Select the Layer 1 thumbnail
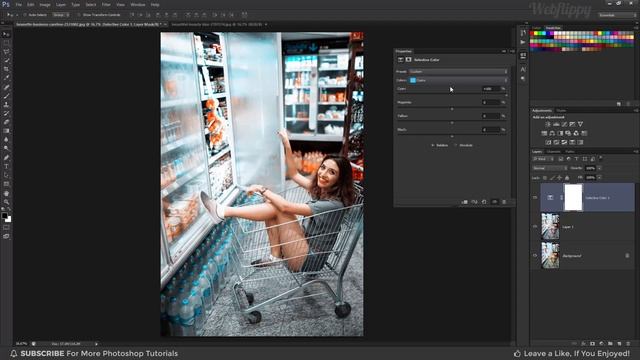This screenshot has height=360, width=640. [550, 227]
